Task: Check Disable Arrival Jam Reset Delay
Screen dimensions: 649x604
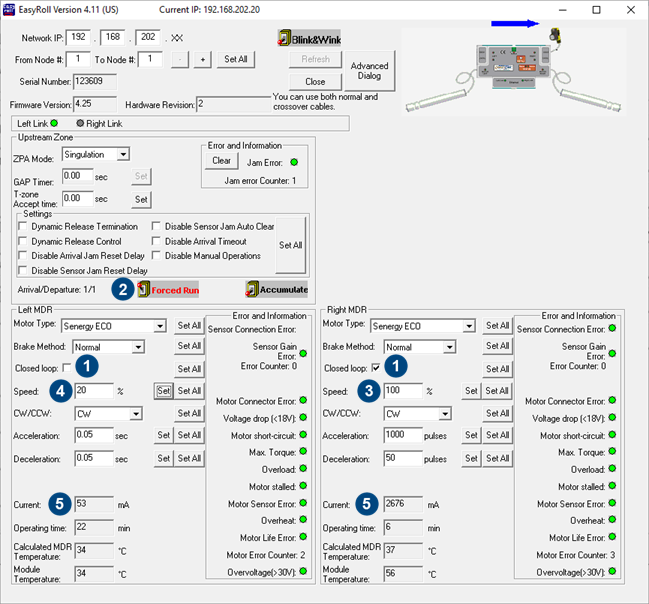Action: tap(23, 255)
